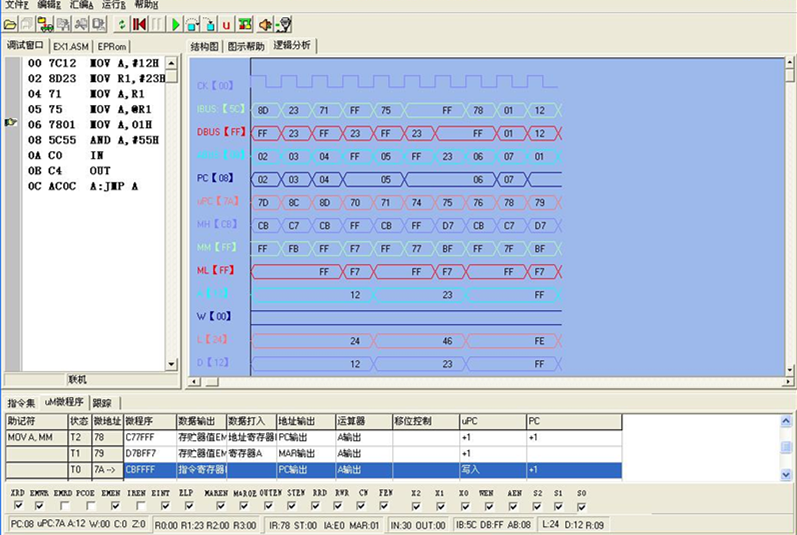Click the 联机 button under code list

click(78, 379)
